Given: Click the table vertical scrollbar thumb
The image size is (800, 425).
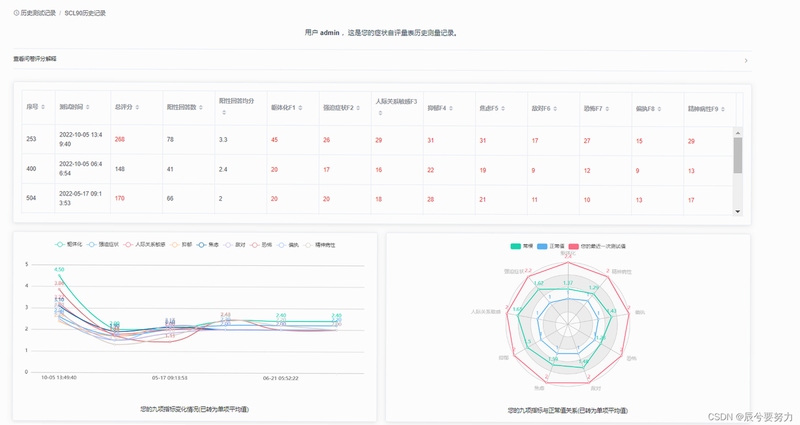Looking at the screenshot, I should pyautogui.click(x=737, y=155).
